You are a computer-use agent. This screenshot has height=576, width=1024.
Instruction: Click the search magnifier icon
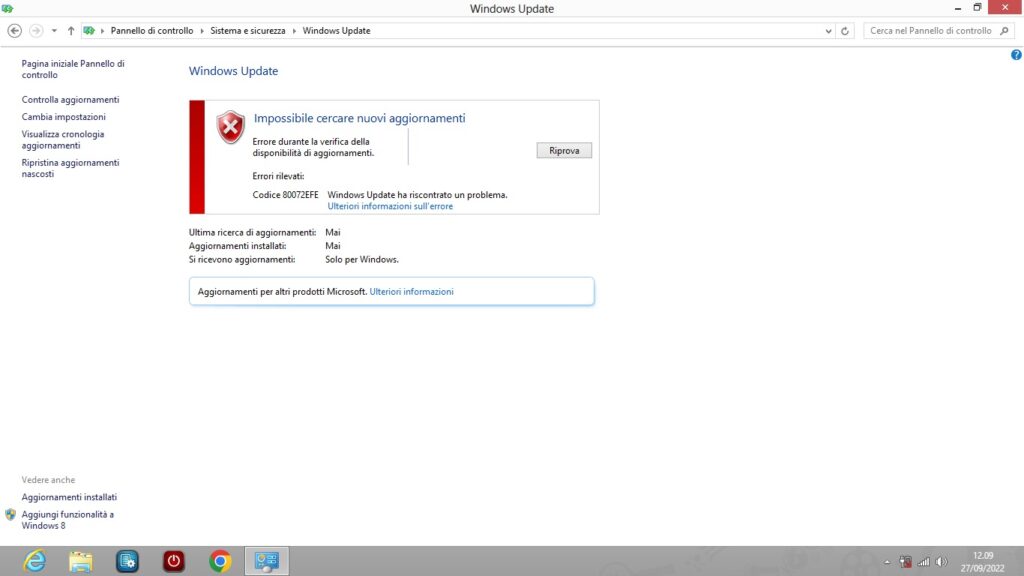point(1004,31)
